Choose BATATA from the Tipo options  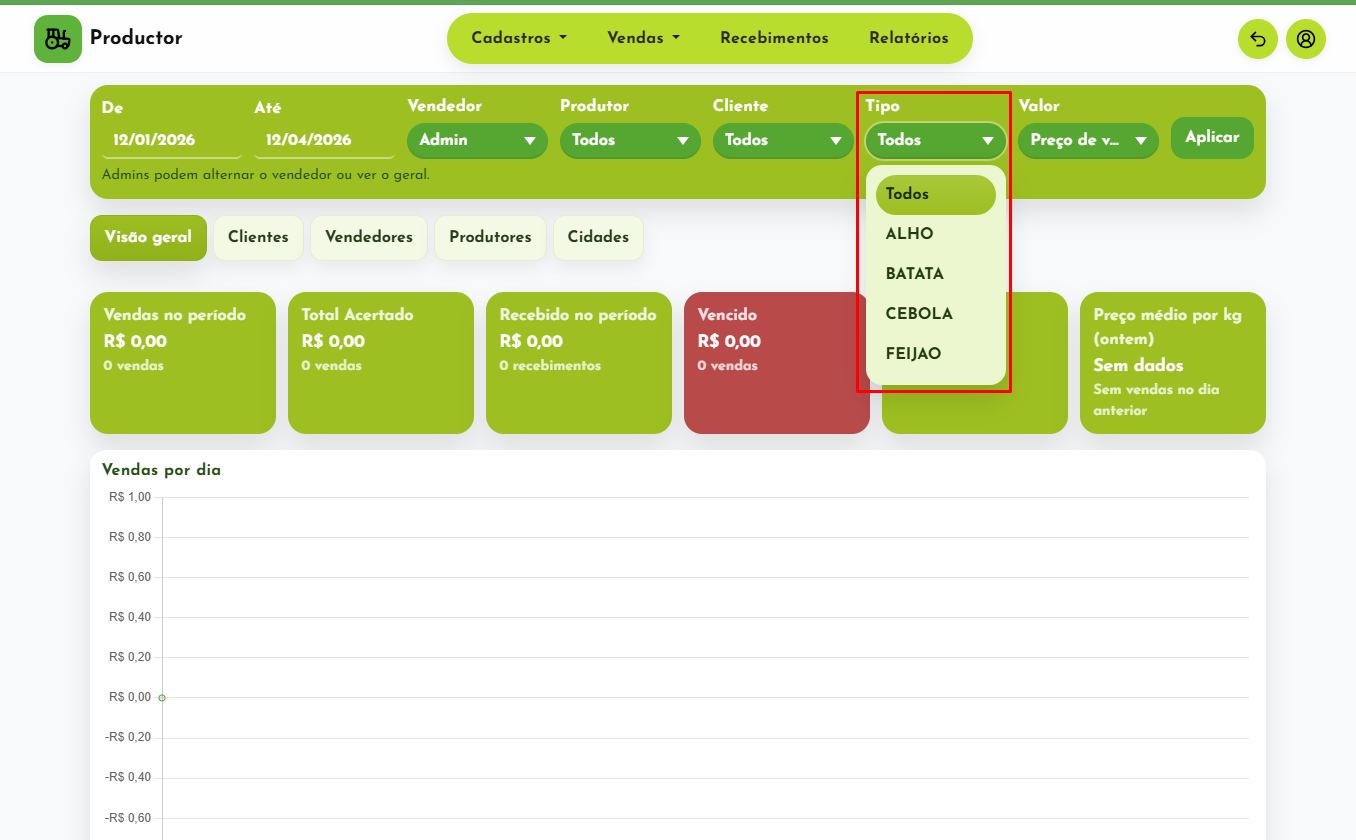click(x=914, y=274)
